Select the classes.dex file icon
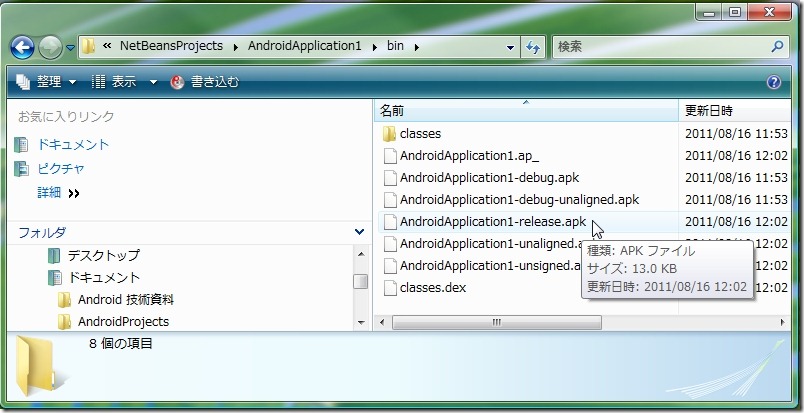This screenshot has height=413, width=804. click(389, 288)
